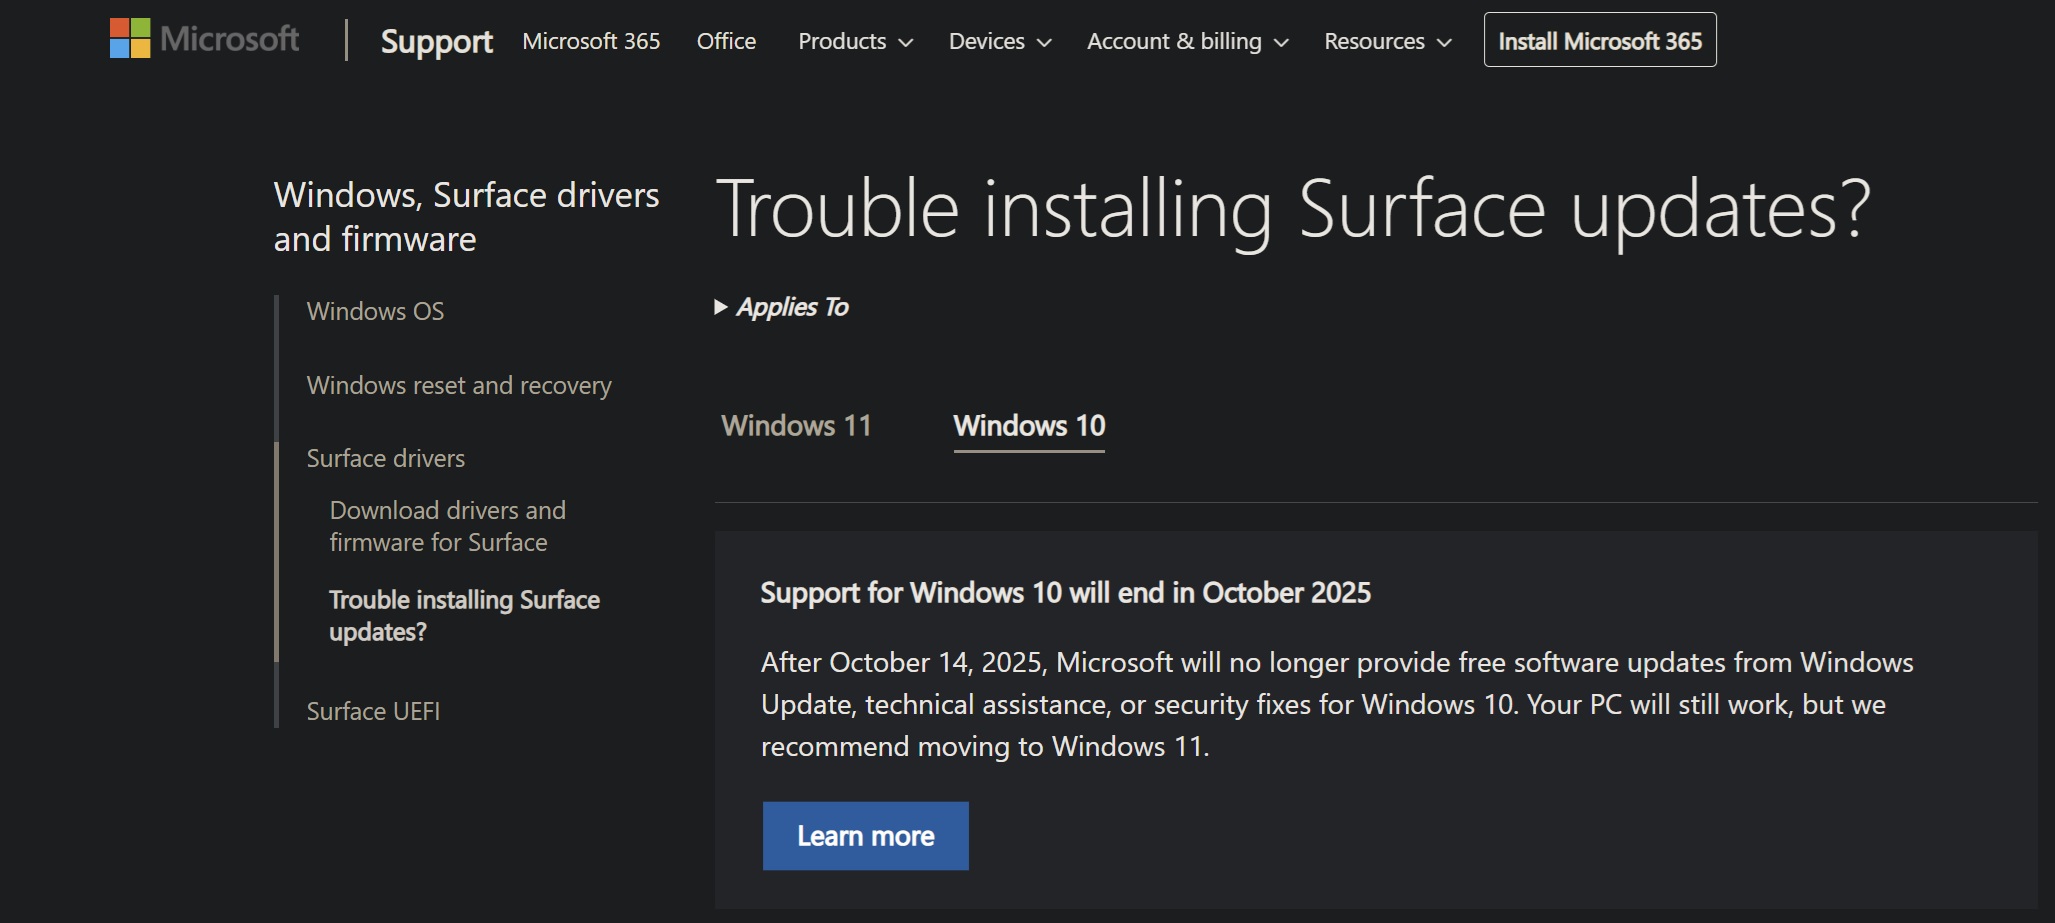Select Download drivers and firmware for Surface
The image size is (2055, 923).
coord(446,525)
